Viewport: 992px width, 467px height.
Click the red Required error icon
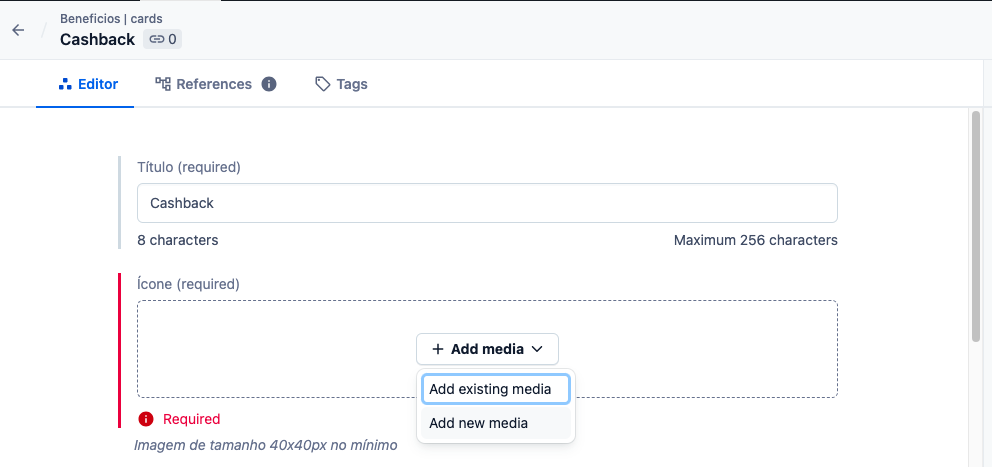click(x=146, y=419)
